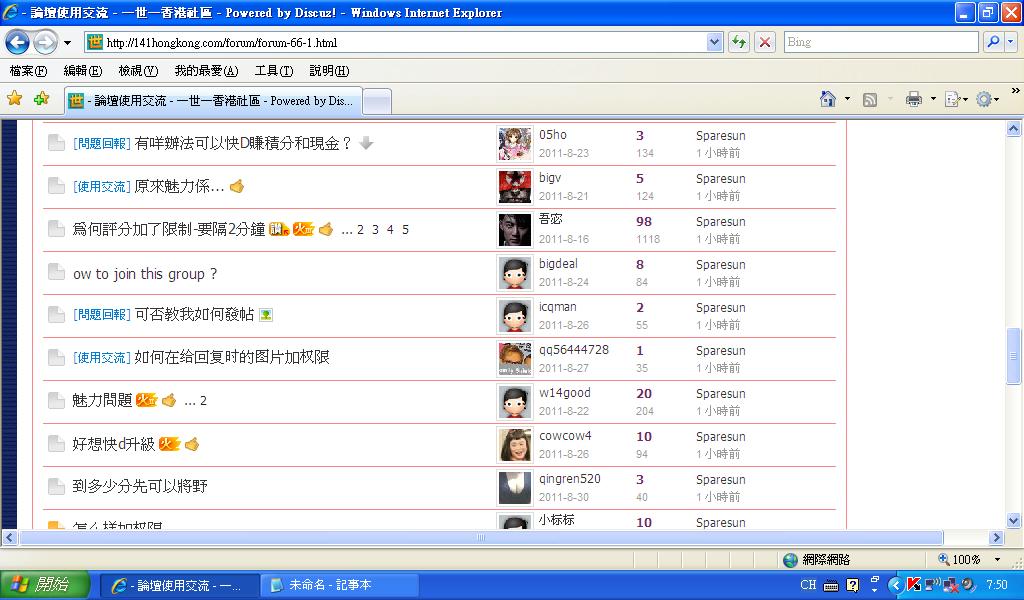This screenshot has height=600, width=1024.
Task: Open the Kaspersky tray icon
Action: pyautogui.click(x=913, y=585)
